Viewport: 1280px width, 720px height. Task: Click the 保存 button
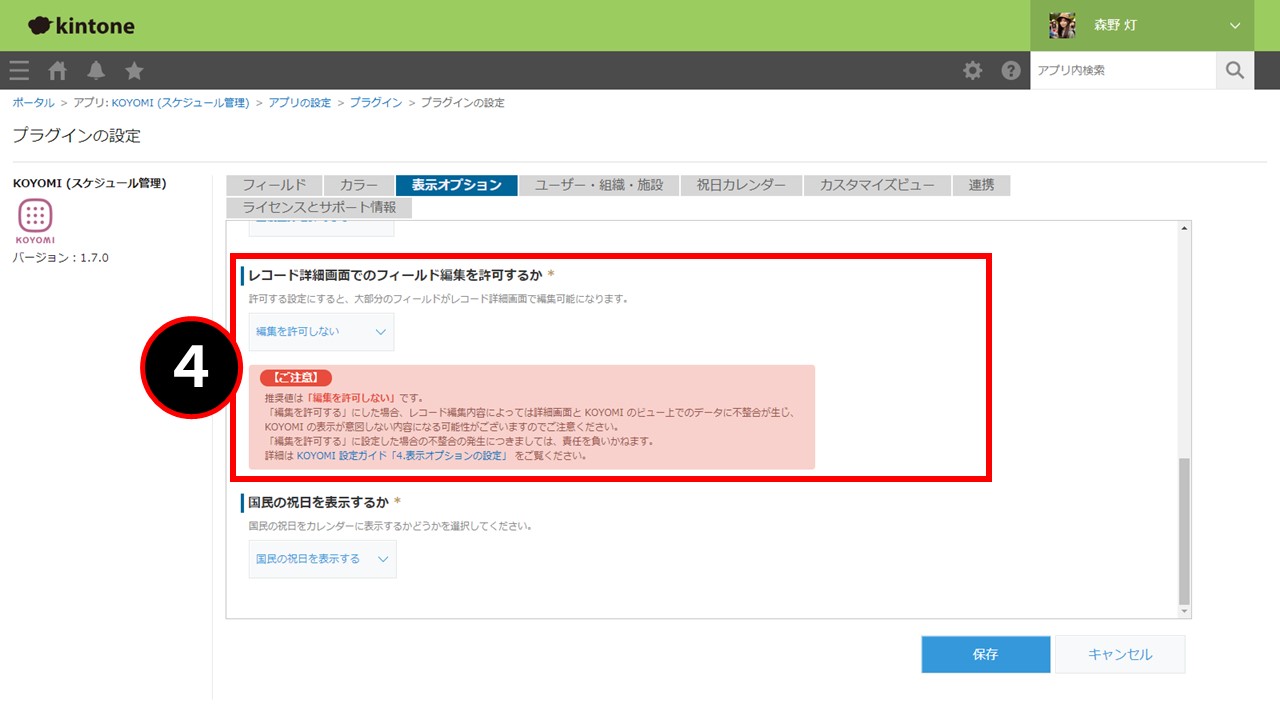pyautogui.click(x=986, y=654)
